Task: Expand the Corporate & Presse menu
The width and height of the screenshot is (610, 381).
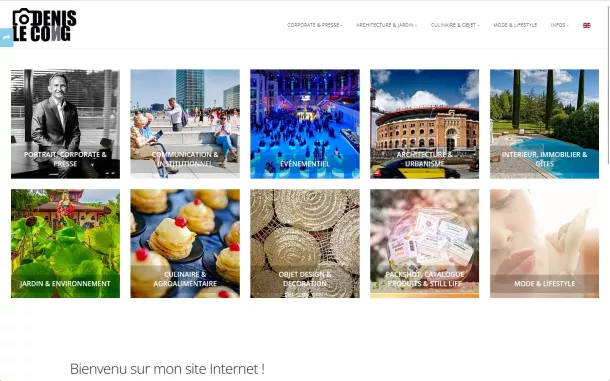Action: [x=314, y=25]
